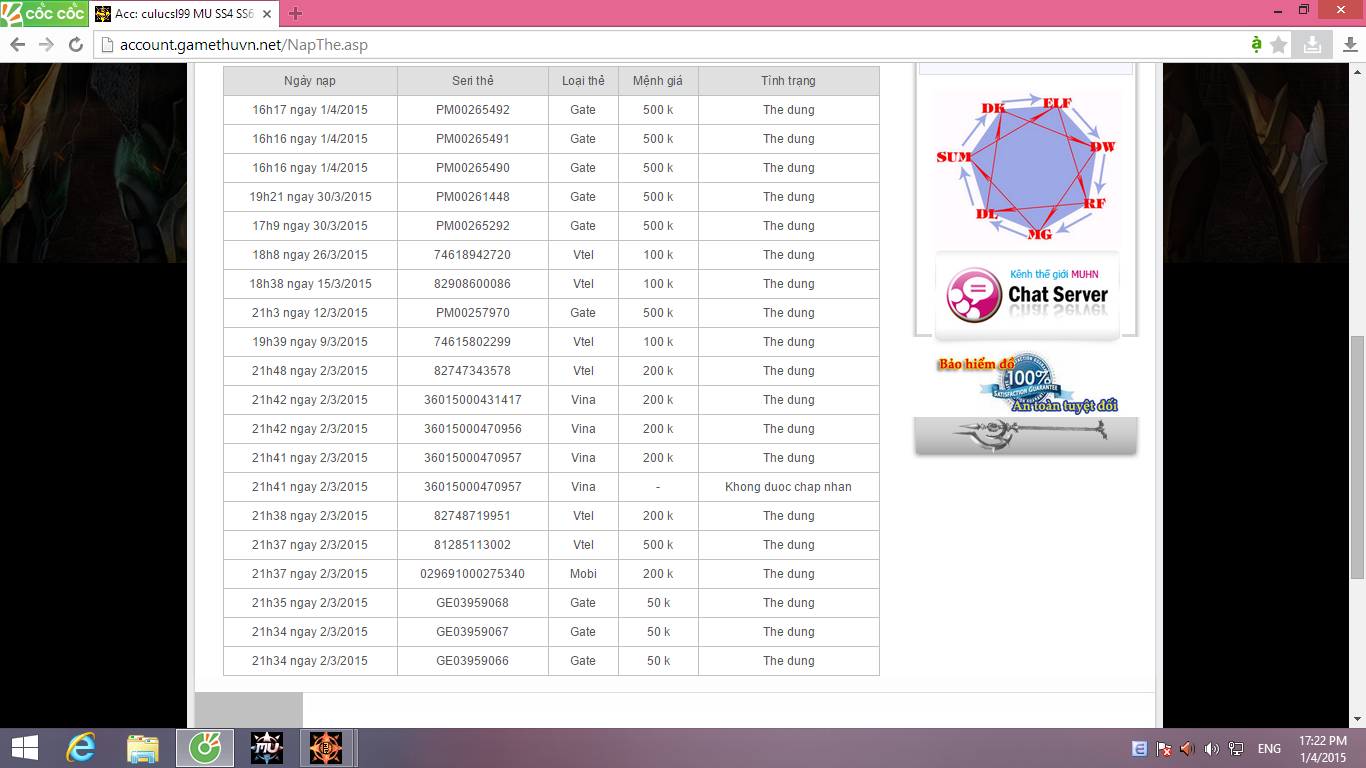Open Windows Start button
This screenshot has width=1366, height=768.
click(24, 748)
